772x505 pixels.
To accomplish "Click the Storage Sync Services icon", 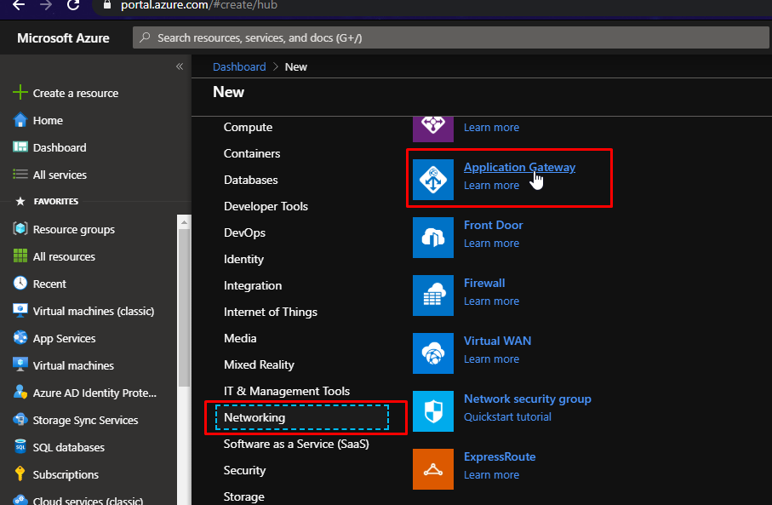I will point(20,419).
